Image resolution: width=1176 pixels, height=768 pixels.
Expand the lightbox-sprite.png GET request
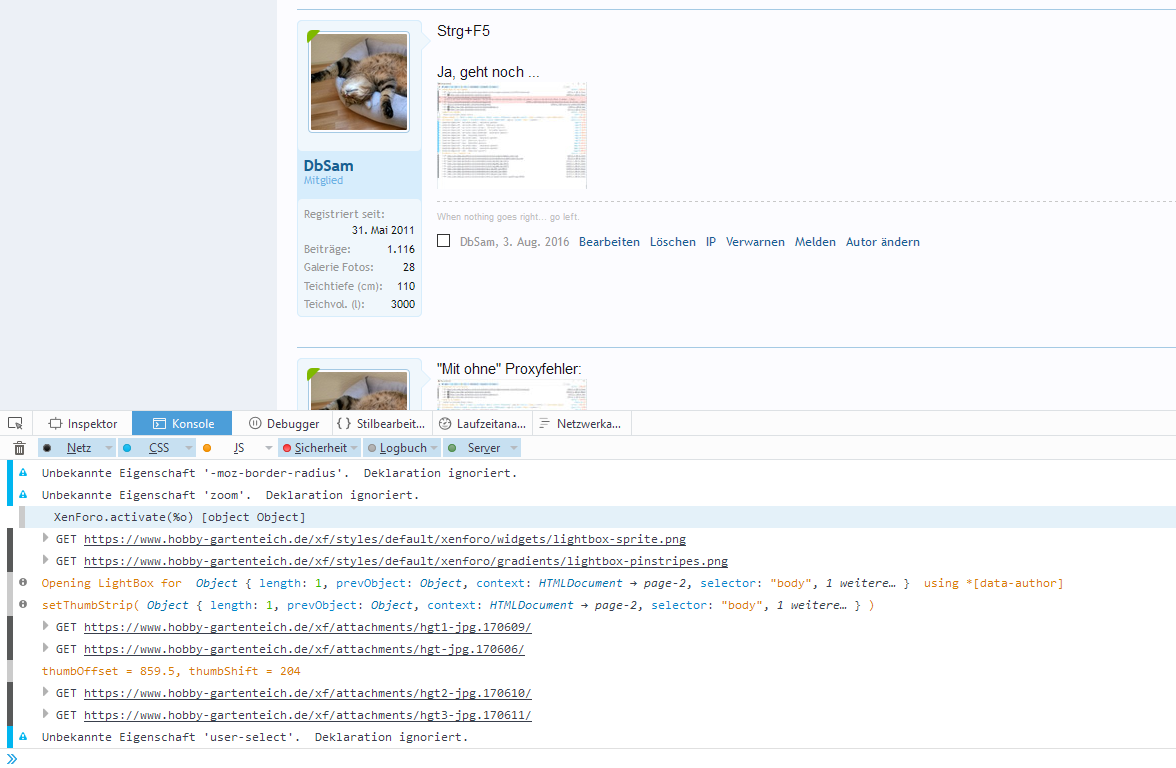(45, 538)
